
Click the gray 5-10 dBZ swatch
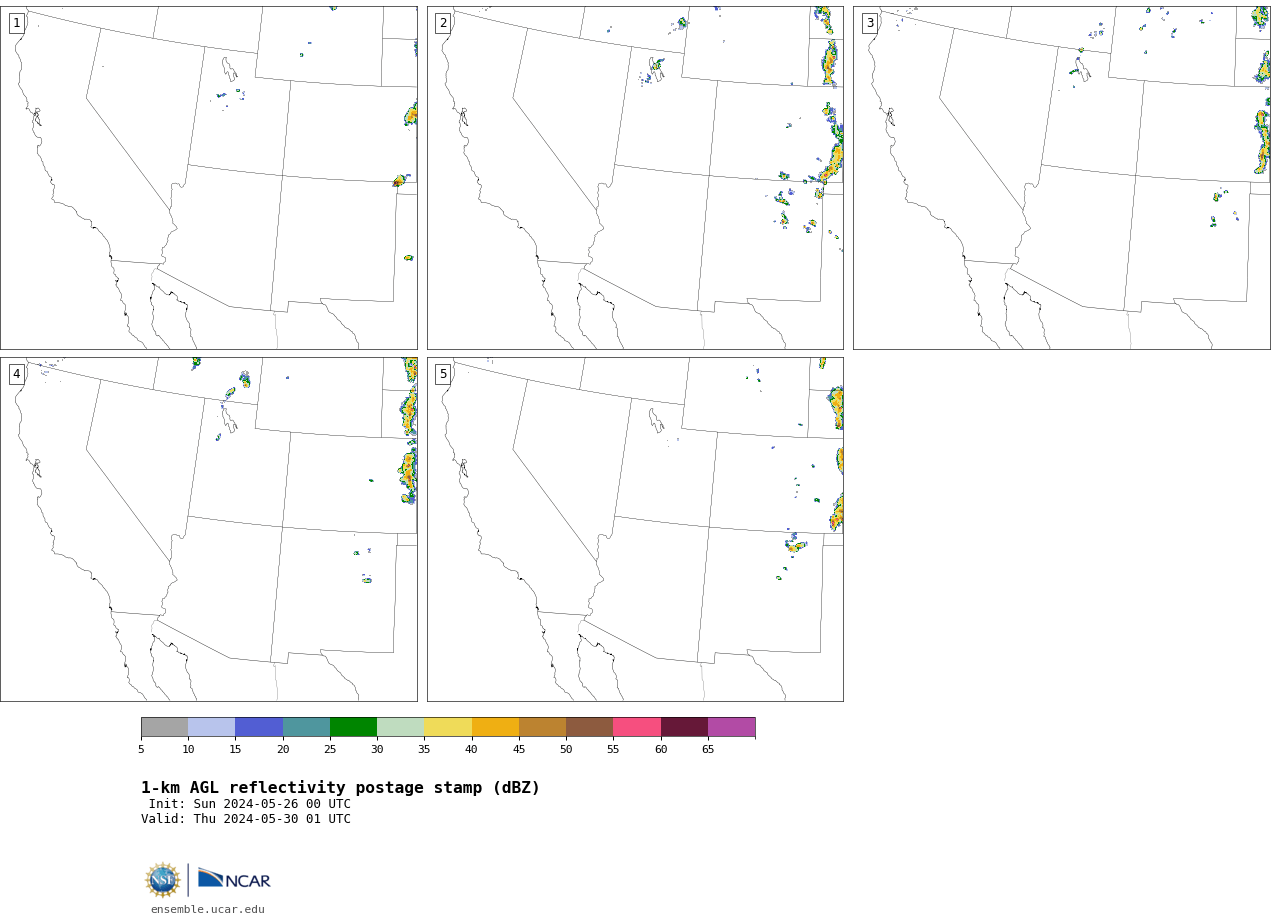[x=164, y=727]
